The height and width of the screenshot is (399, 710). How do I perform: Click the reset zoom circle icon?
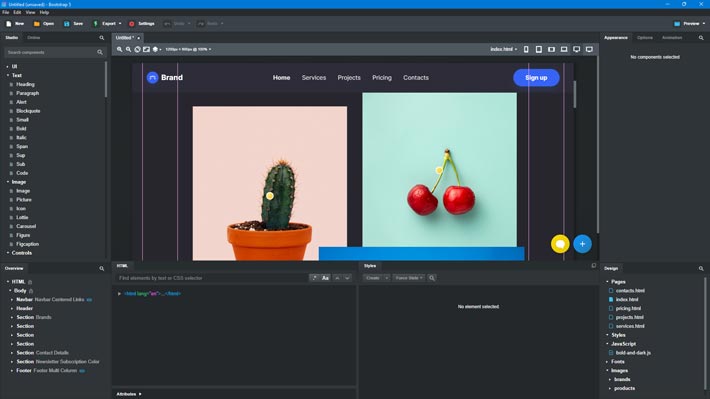(x=137, y=49)
